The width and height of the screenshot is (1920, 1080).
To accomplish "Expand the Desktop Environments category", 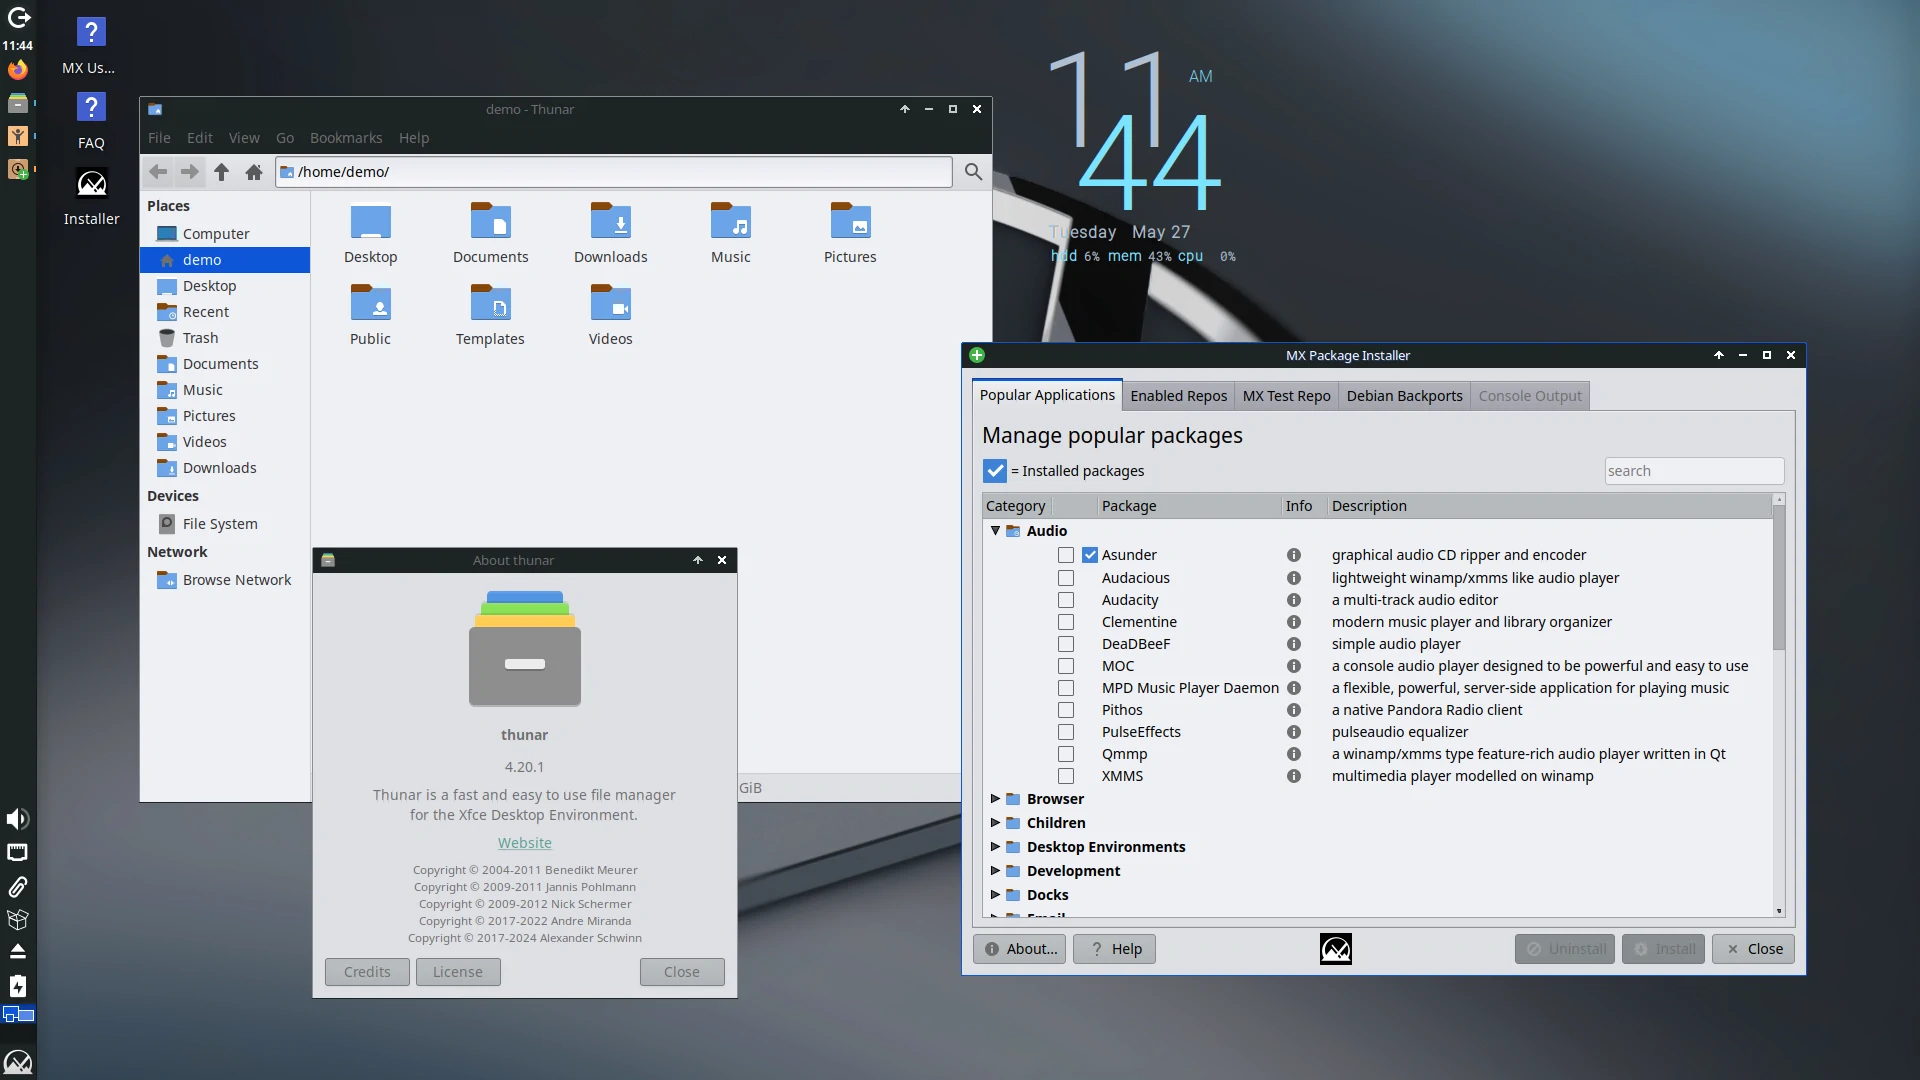I will pyautogui.click(x=996, y=847).
